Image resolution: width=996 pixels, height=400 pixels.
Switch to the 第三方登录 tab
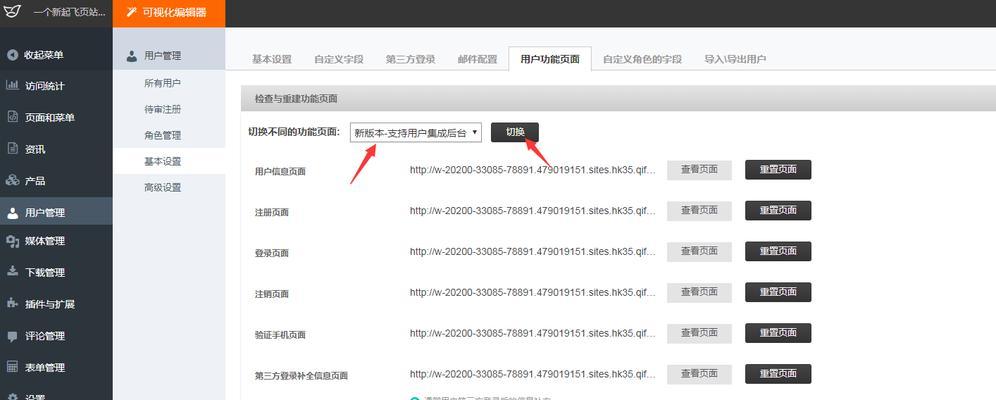[410, 59]
